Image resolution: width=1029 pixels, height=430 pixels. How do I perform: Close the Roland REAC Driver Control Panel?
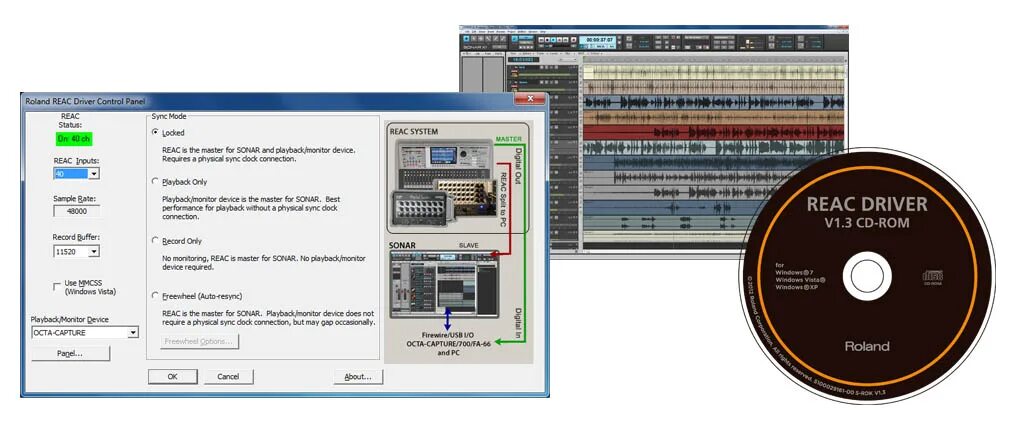click(529, 100)
